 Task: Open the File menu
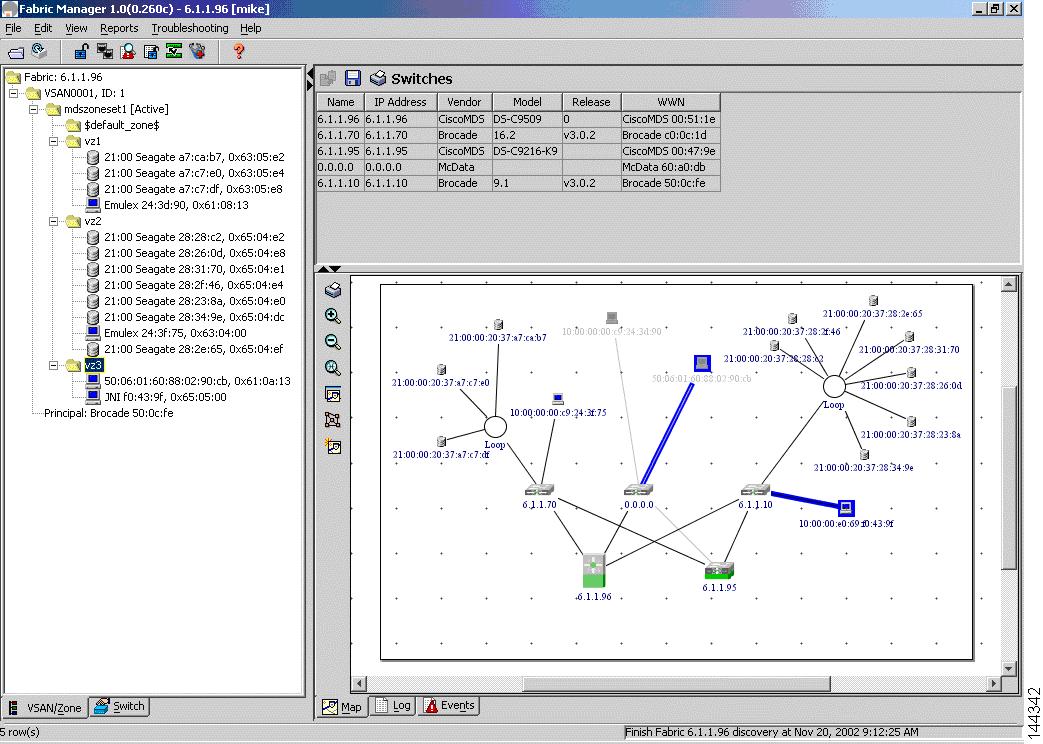click(x=13, y=28)
